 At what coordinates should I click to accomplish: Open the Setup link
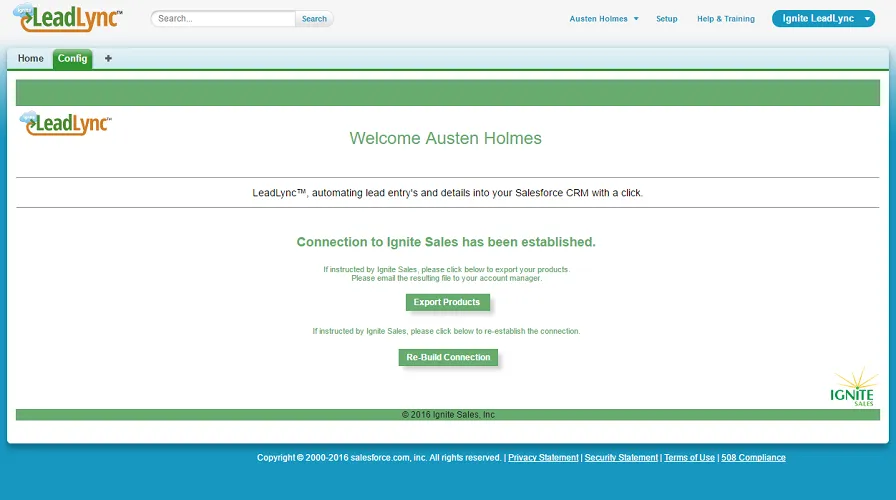[666, 19]
